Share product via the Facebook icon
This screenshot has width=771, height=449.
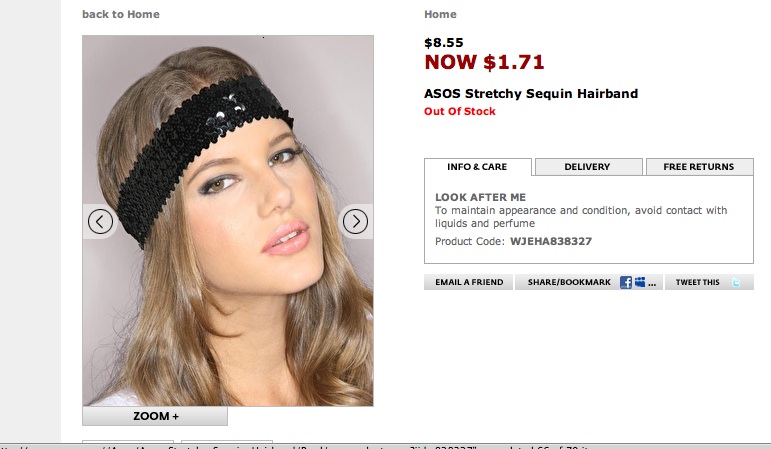coord(625,282)
